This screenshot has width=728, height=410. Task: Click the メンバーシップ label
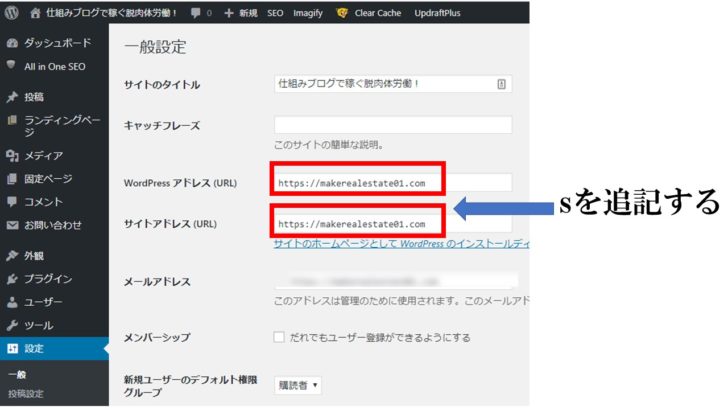coord(157,338)
